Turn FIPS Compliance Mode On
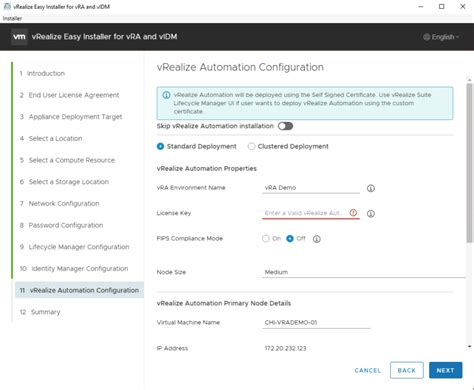The height and width of the screenshot is (390, 474). click(x=266, y=239)
